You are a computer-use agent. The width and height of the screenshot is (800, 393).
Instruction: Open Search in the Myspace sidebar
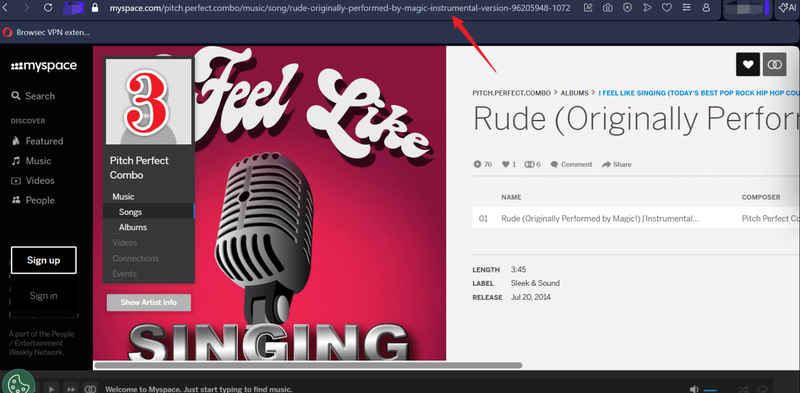[33, 96]
